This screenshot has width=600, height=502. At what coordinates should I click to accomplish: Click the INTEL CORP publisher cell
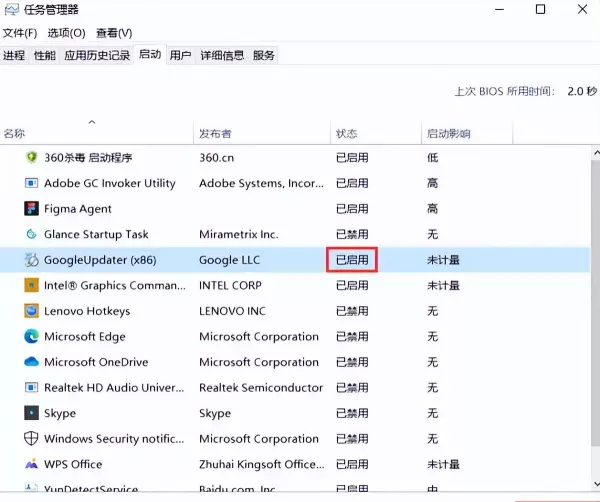230,285
